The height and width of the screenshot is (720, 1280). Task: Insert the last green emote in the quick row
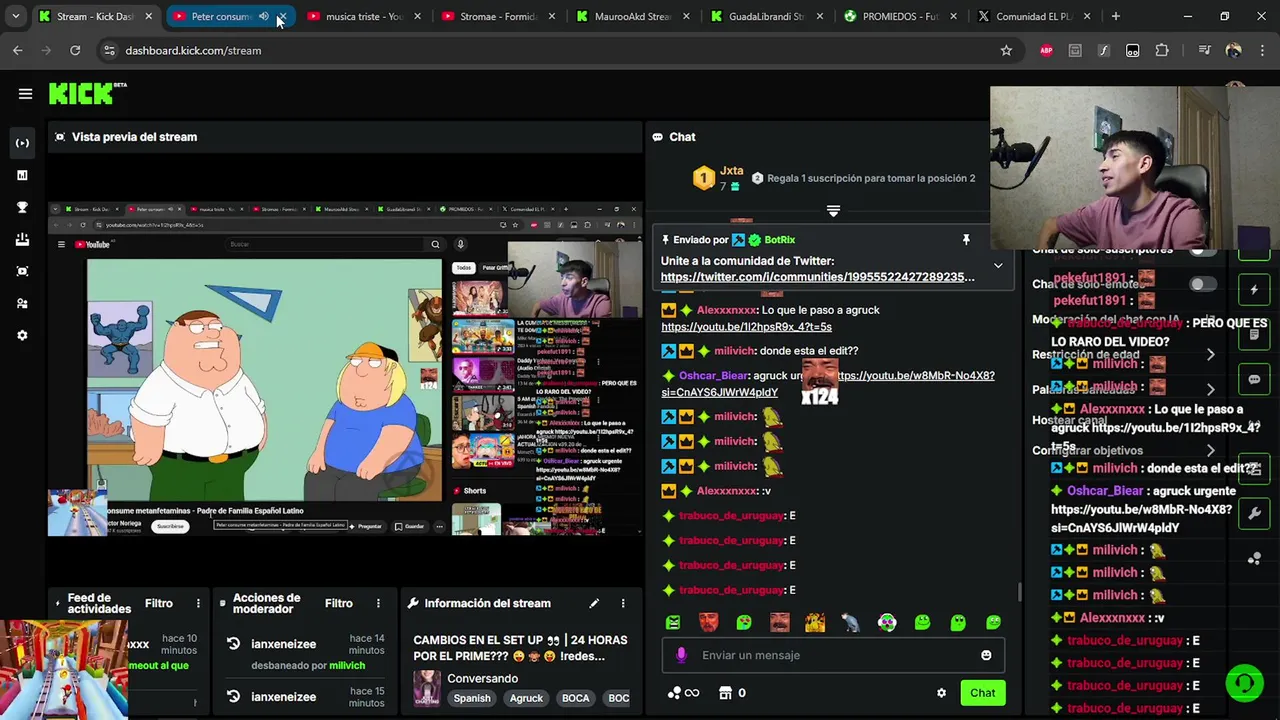click(x=994, y=623)
